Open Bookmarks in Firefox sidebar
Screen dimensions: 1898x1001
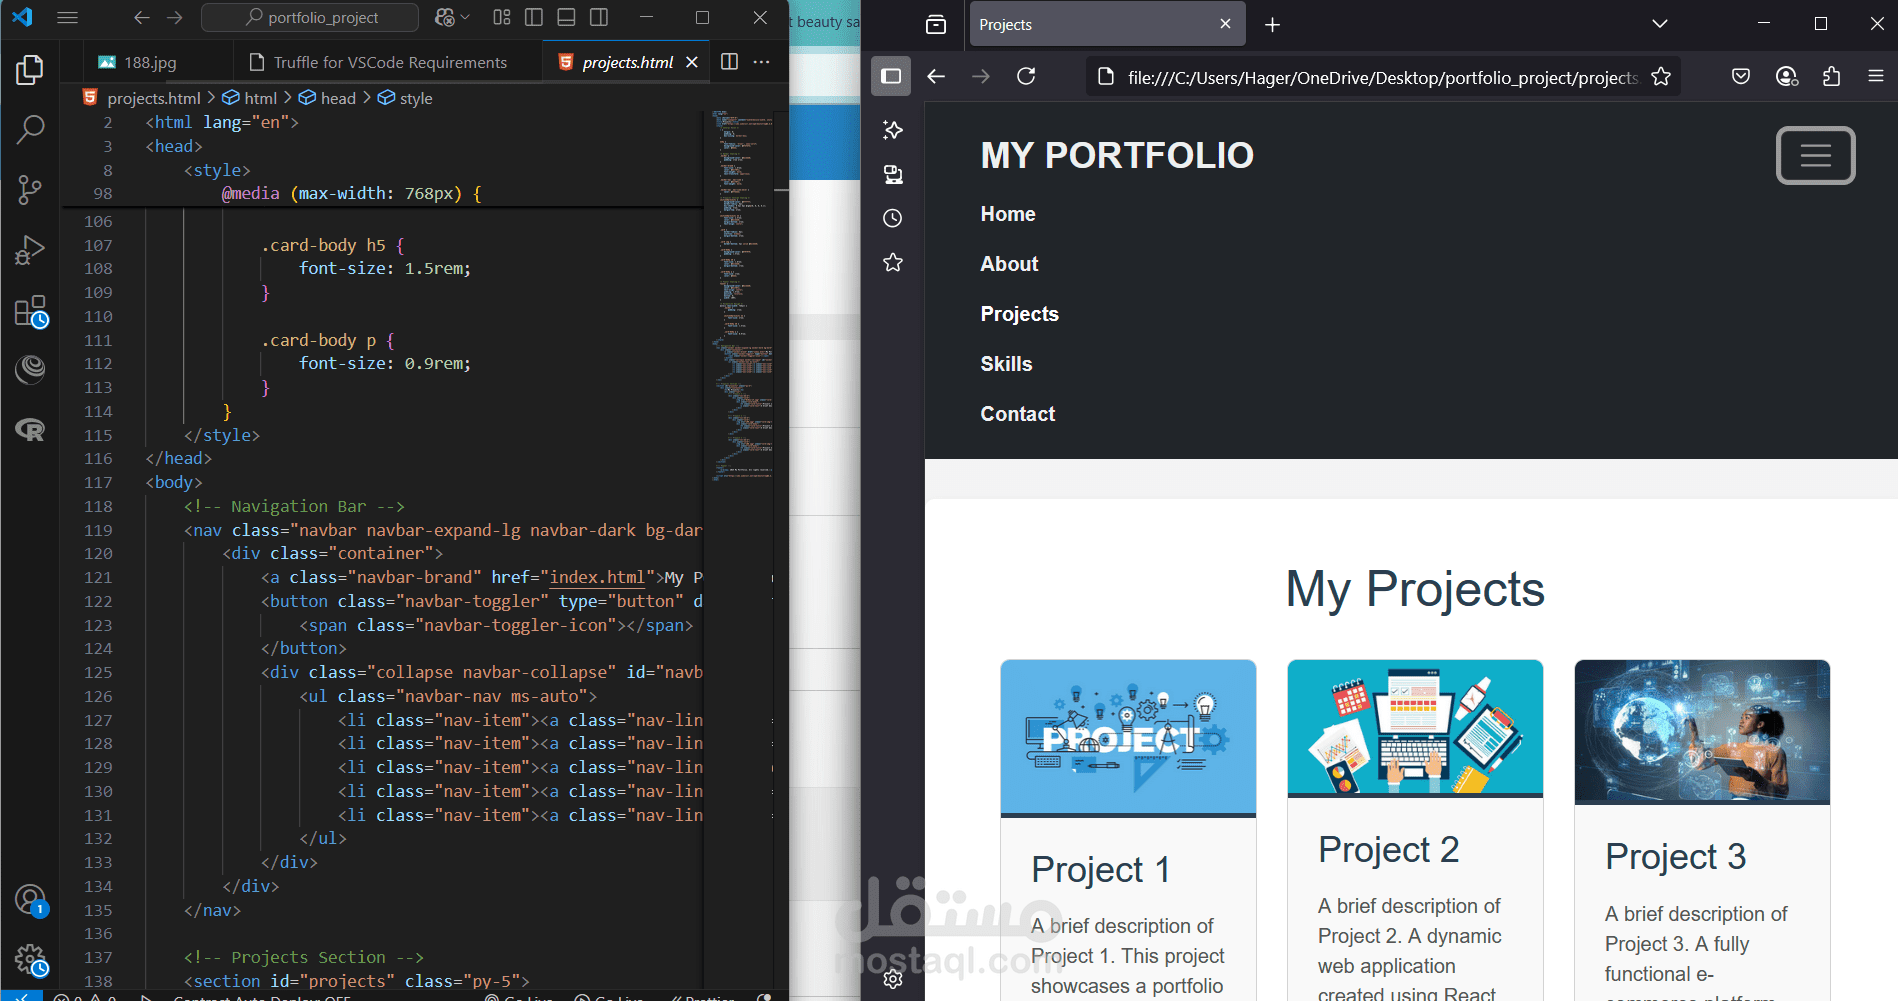[893, 262]
